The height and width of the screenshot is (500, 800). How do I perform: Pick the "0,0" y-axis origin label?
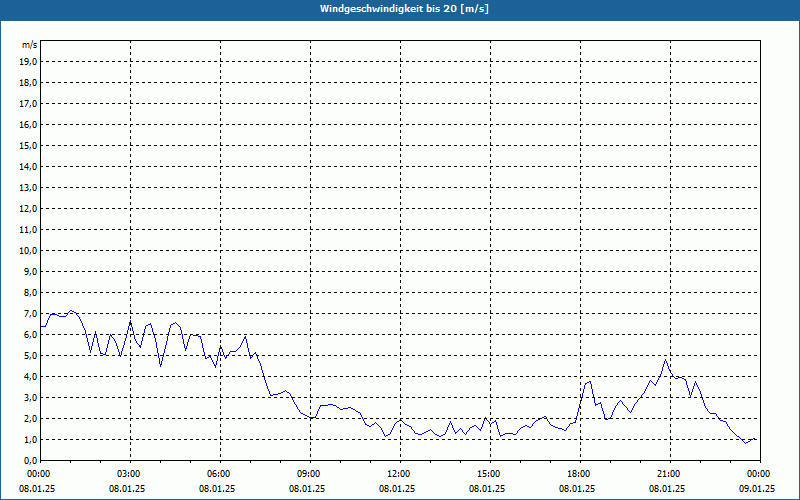(30, 460)
